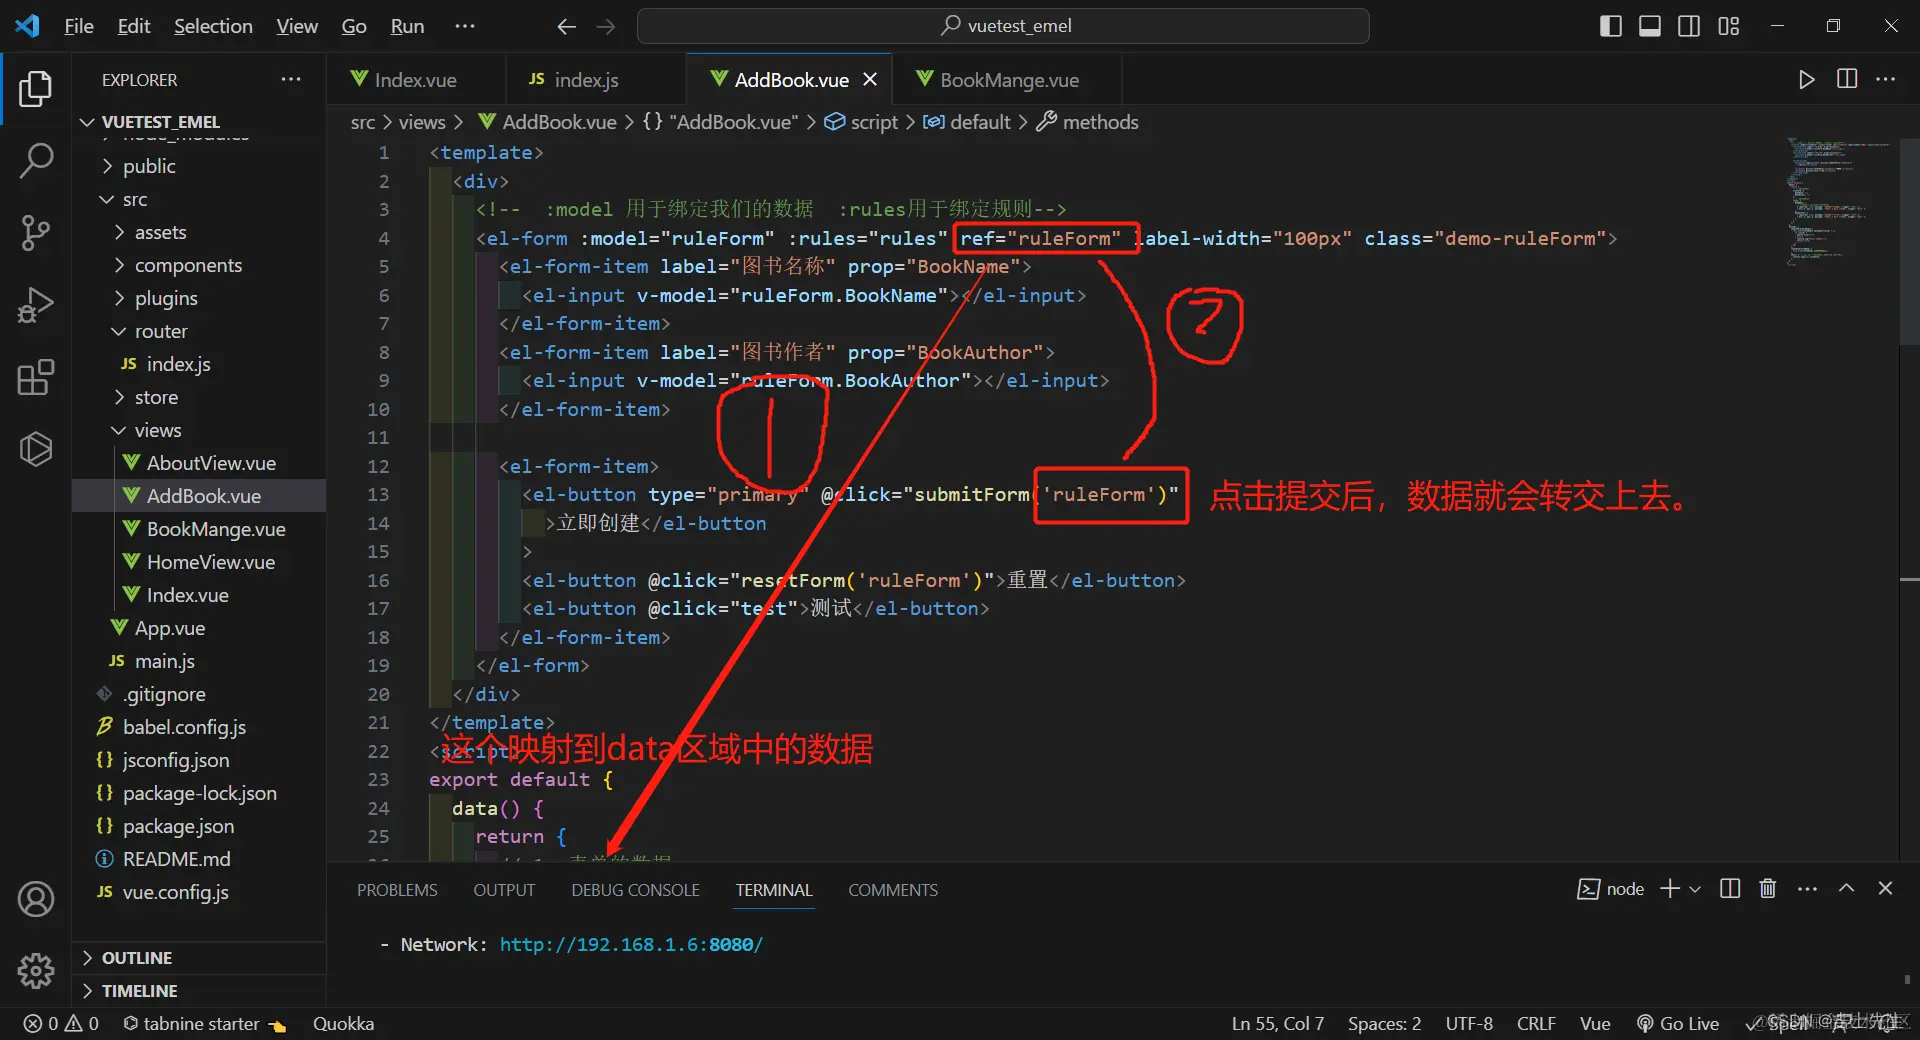Switch to the PROBLEMS panel tab
This screenshot has width=1920, height=1040.
(397, 890)
